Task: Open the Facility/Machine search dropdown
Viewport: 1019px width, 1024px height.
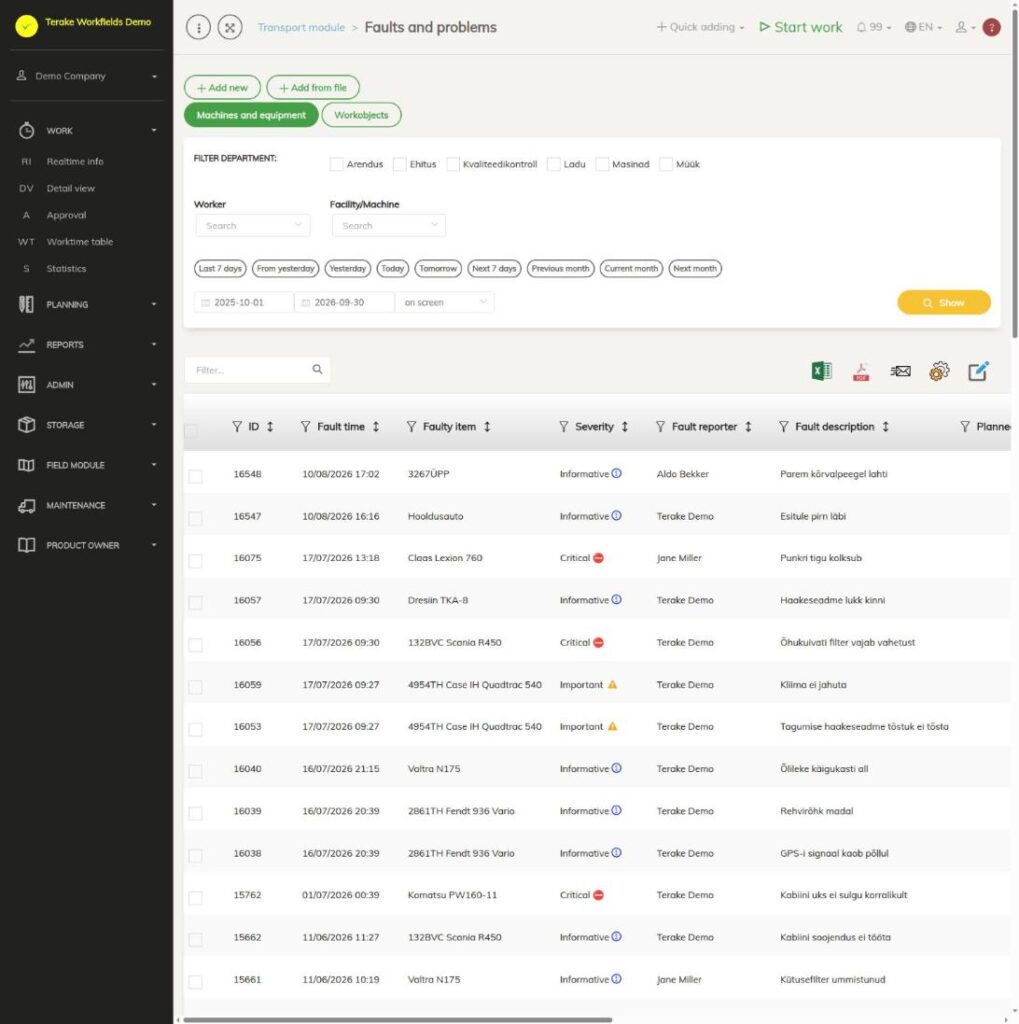Action: tap(389, 225)
